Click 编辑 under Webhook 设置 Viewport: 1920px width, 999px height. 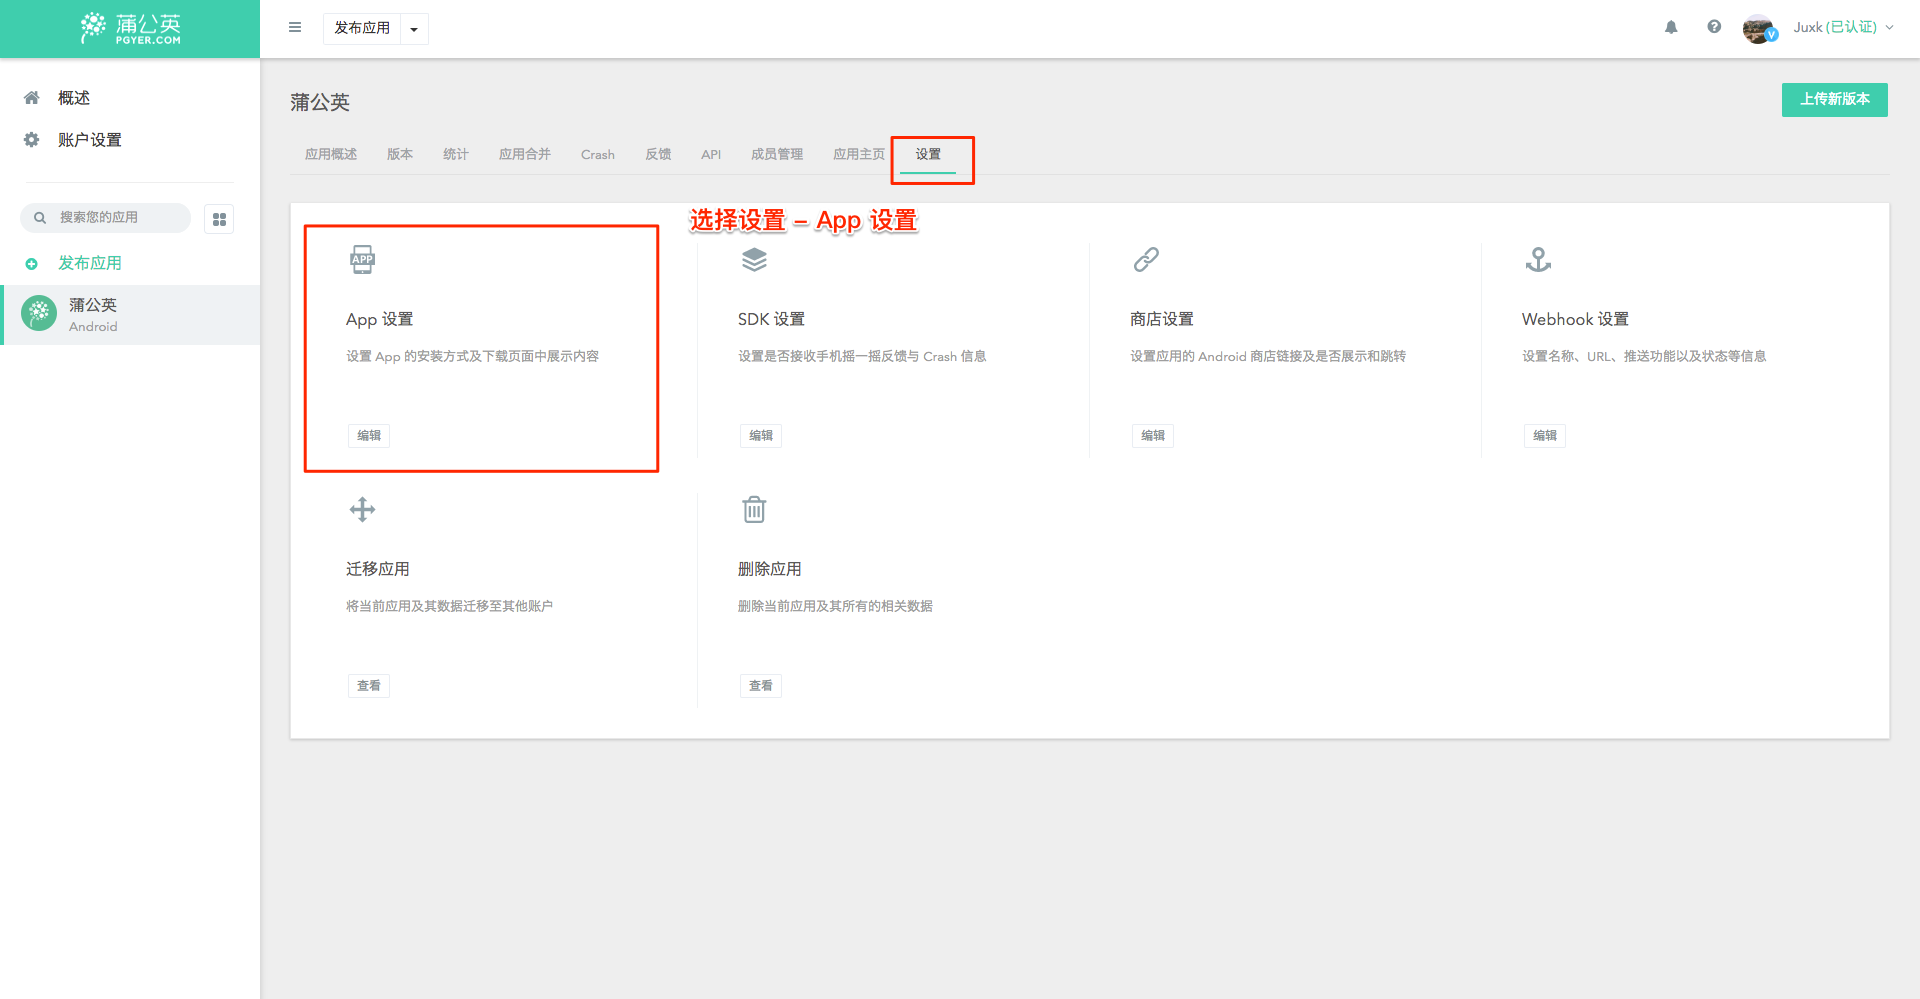click(x=1545, y=436)
